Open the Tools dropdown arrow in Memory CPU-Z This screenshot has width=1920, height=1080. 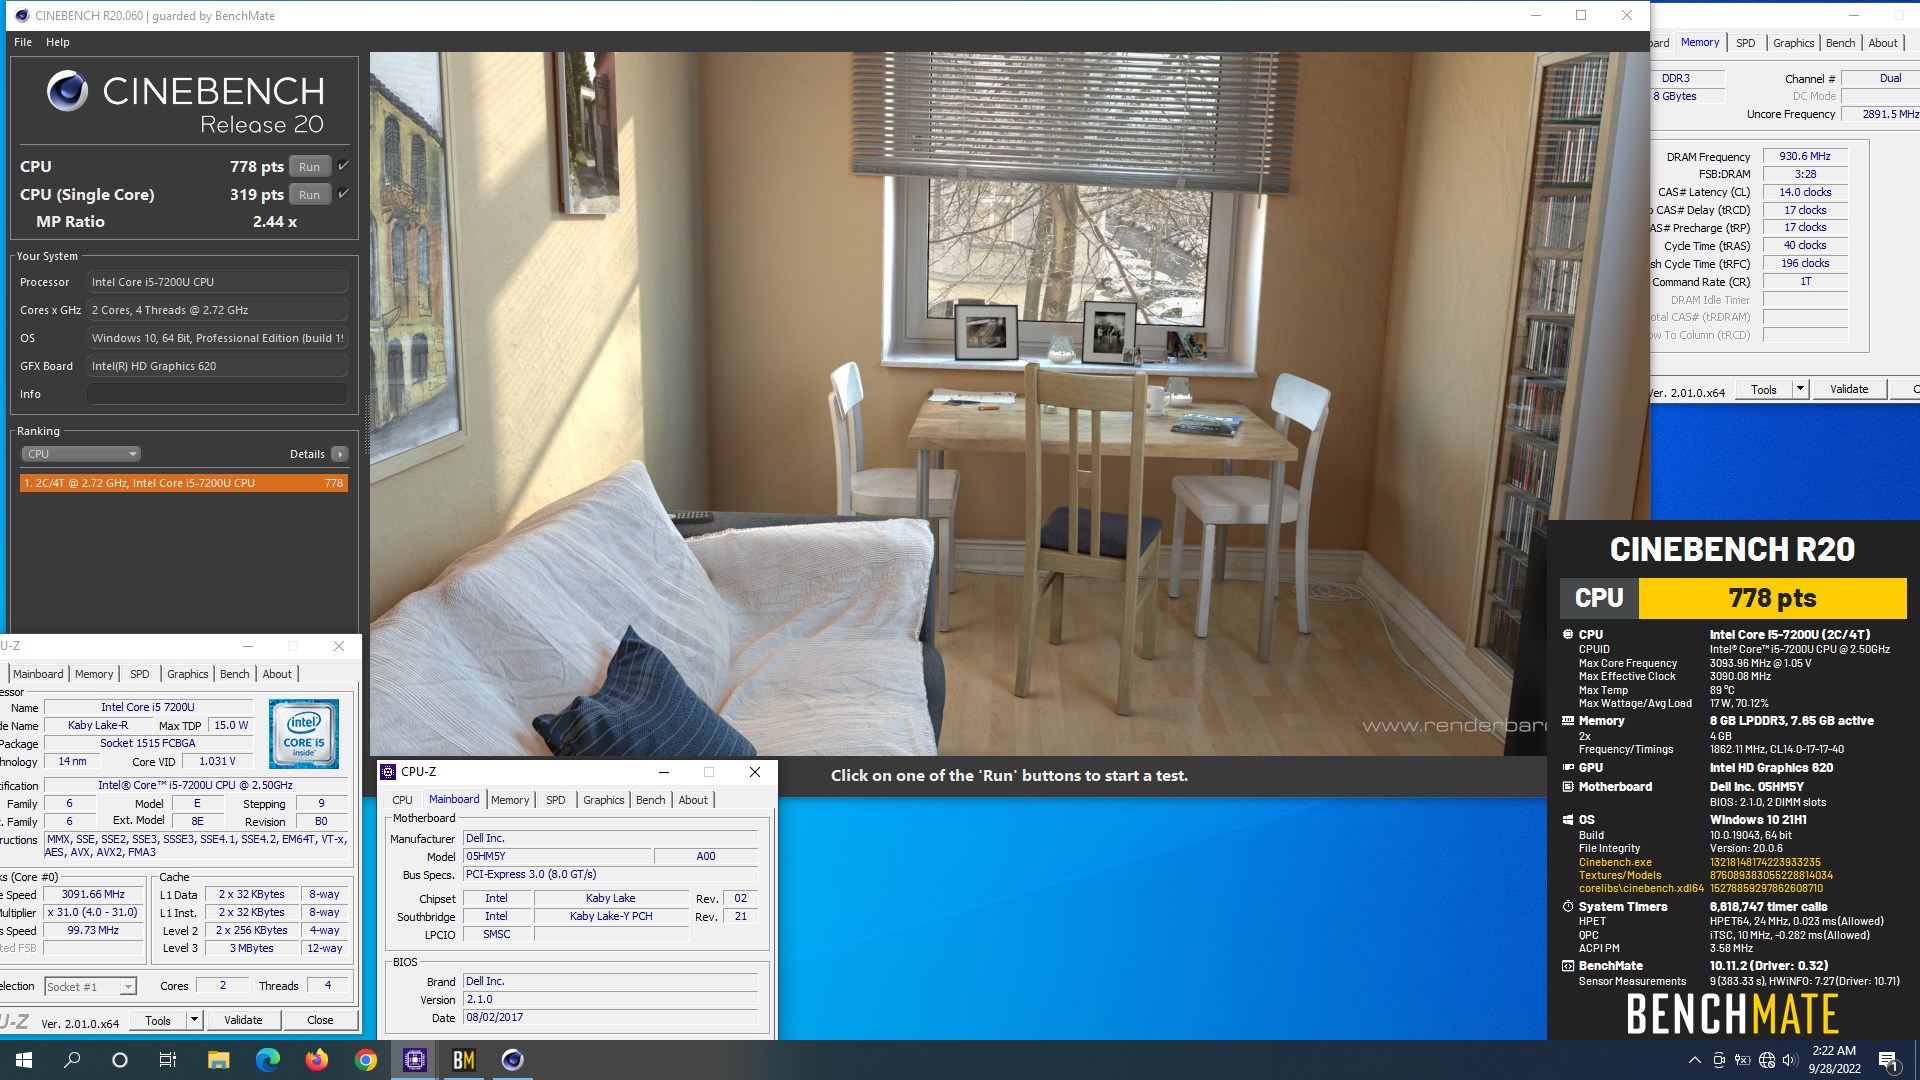pyautogui.click(x=1800, y=389)
